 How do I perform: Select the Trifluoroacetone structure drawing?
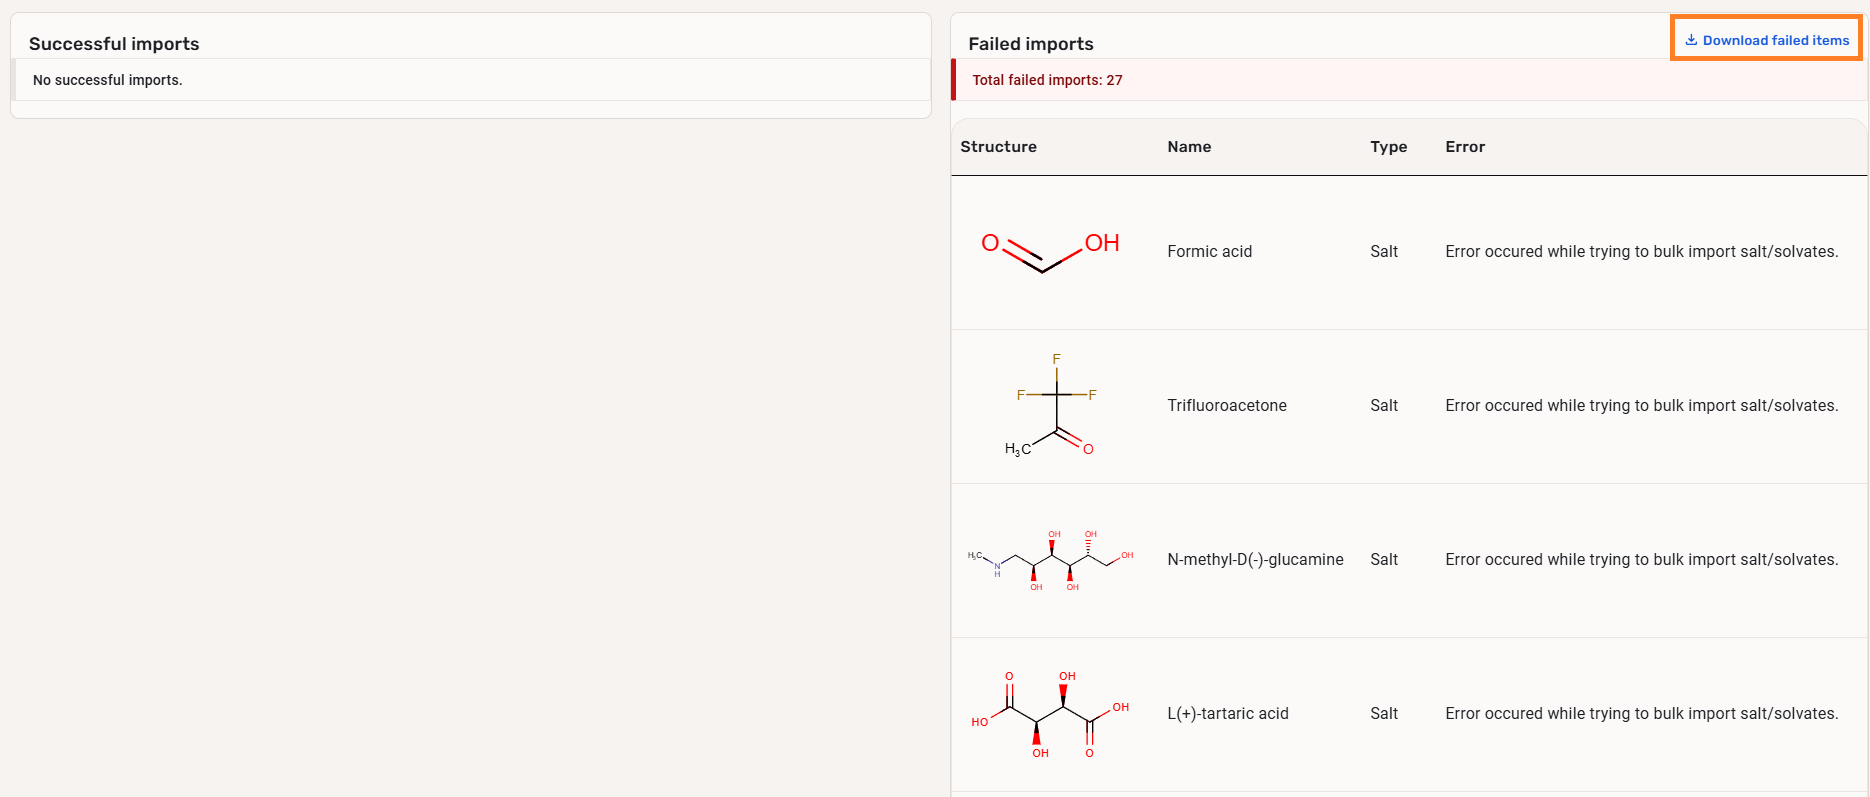[1050, 406]
